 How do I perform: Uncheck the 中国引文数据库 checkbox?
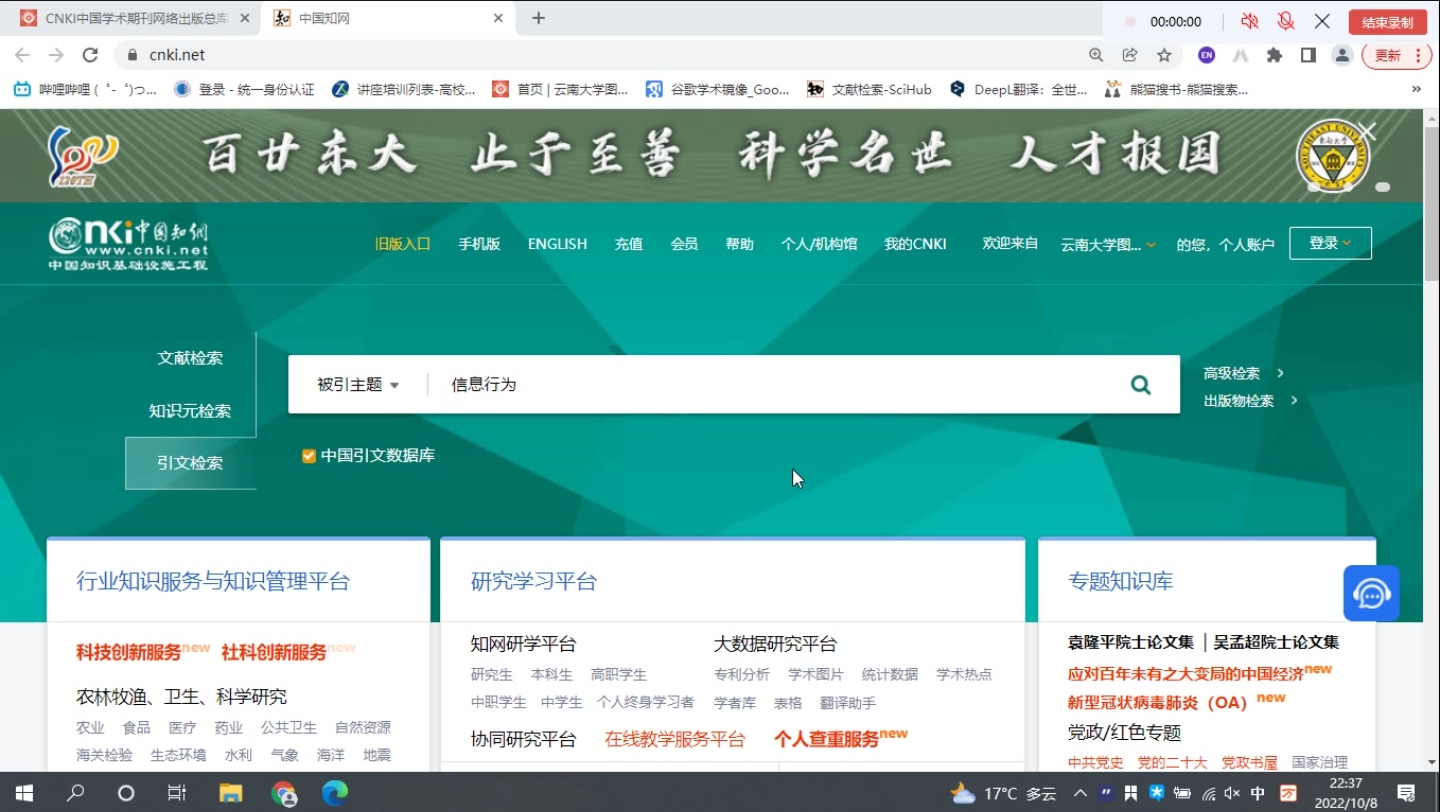point(309,456)
